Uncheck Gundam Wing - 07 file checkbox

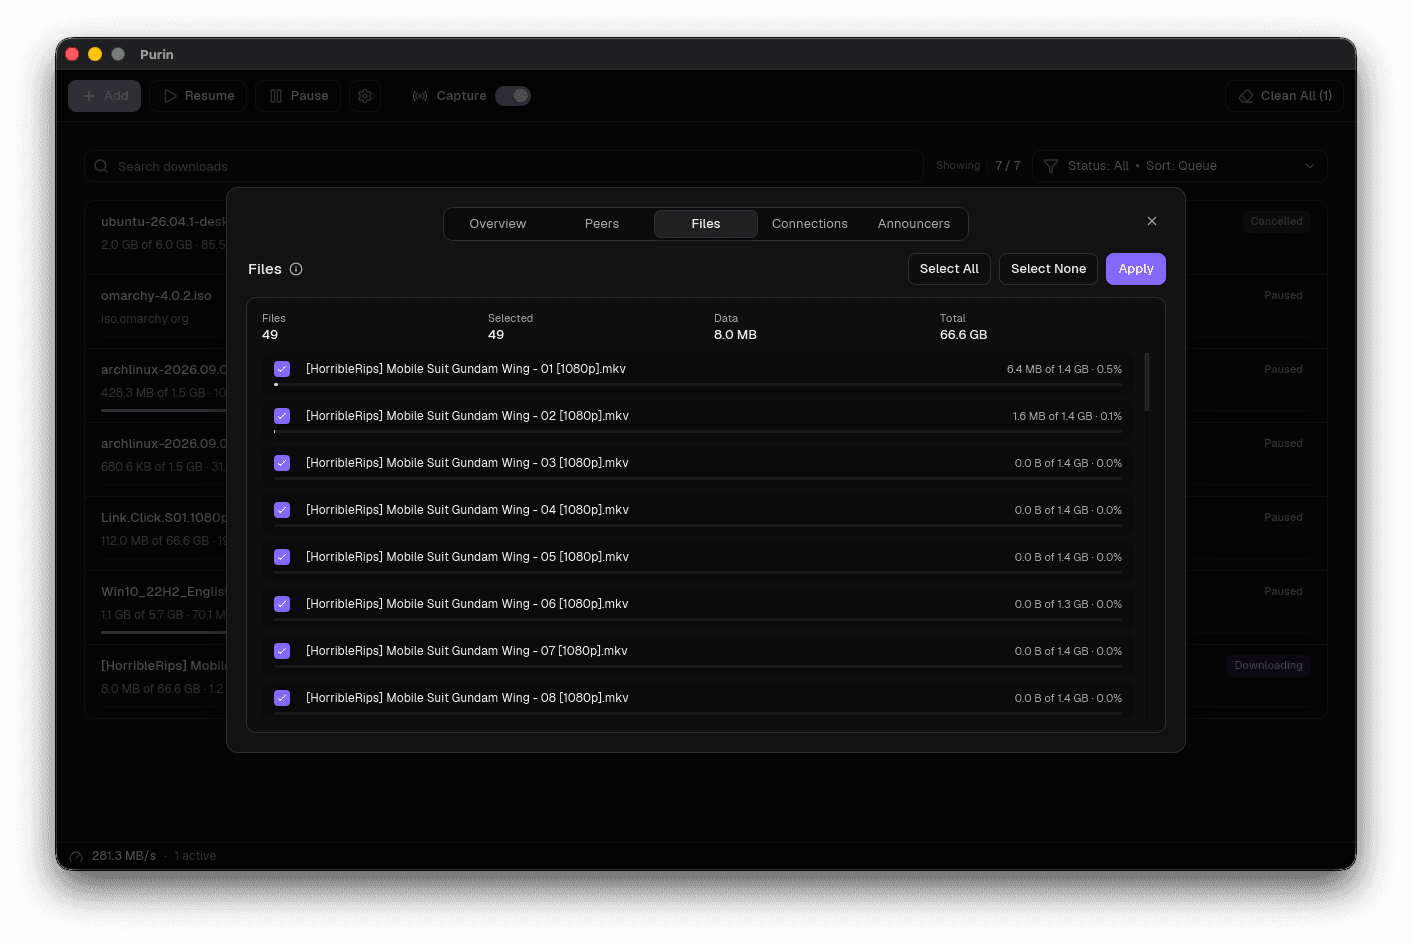coord(282,651)
